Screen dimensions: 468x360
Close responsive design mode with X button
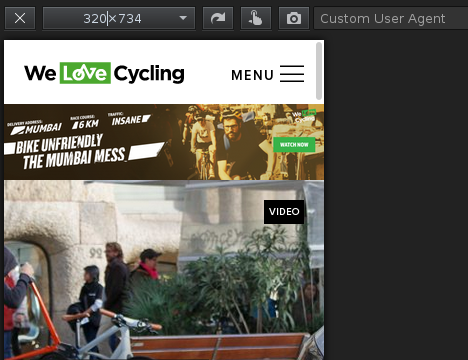tap(20, 18)
